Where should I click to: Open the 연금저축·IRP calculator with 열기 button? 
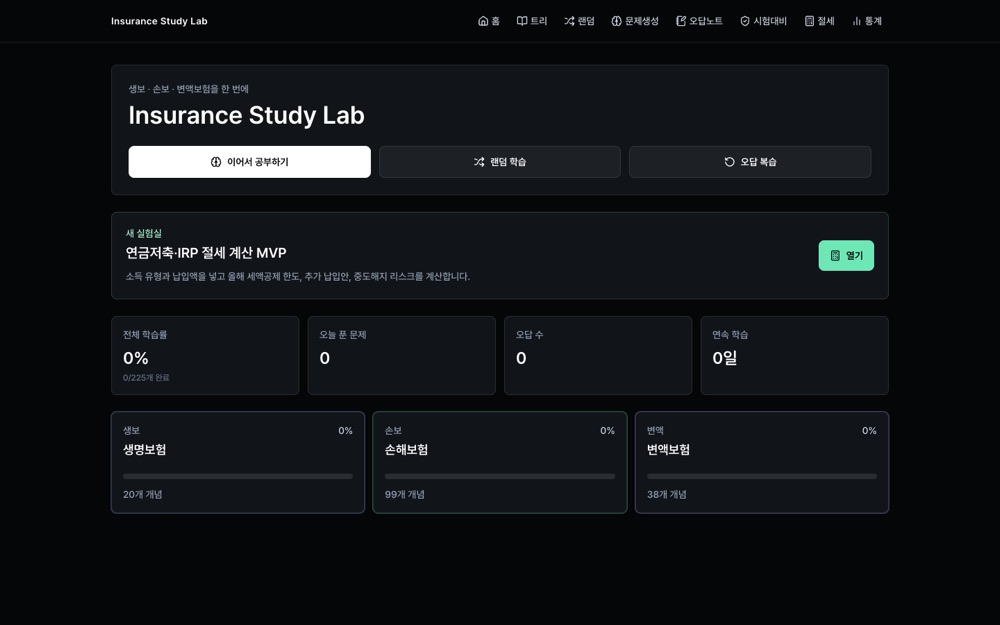[846, 256]
